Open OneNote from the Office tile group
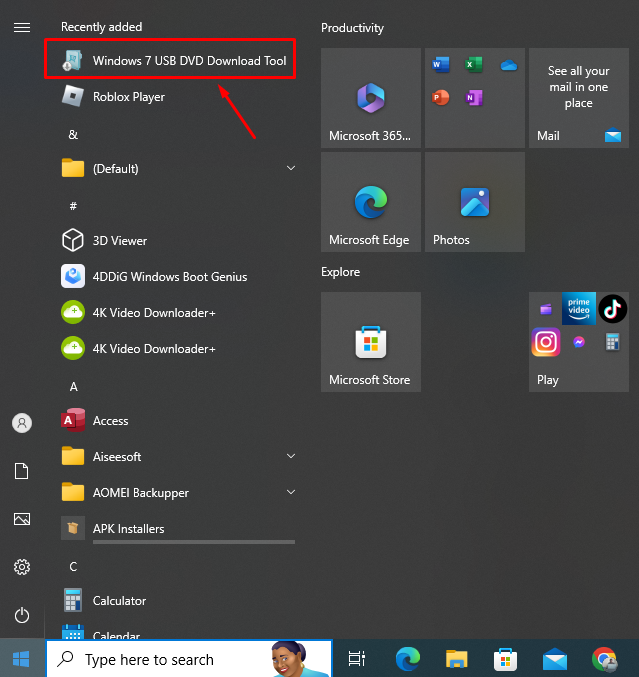Screen dimensions: 639x677 [474, 98]
